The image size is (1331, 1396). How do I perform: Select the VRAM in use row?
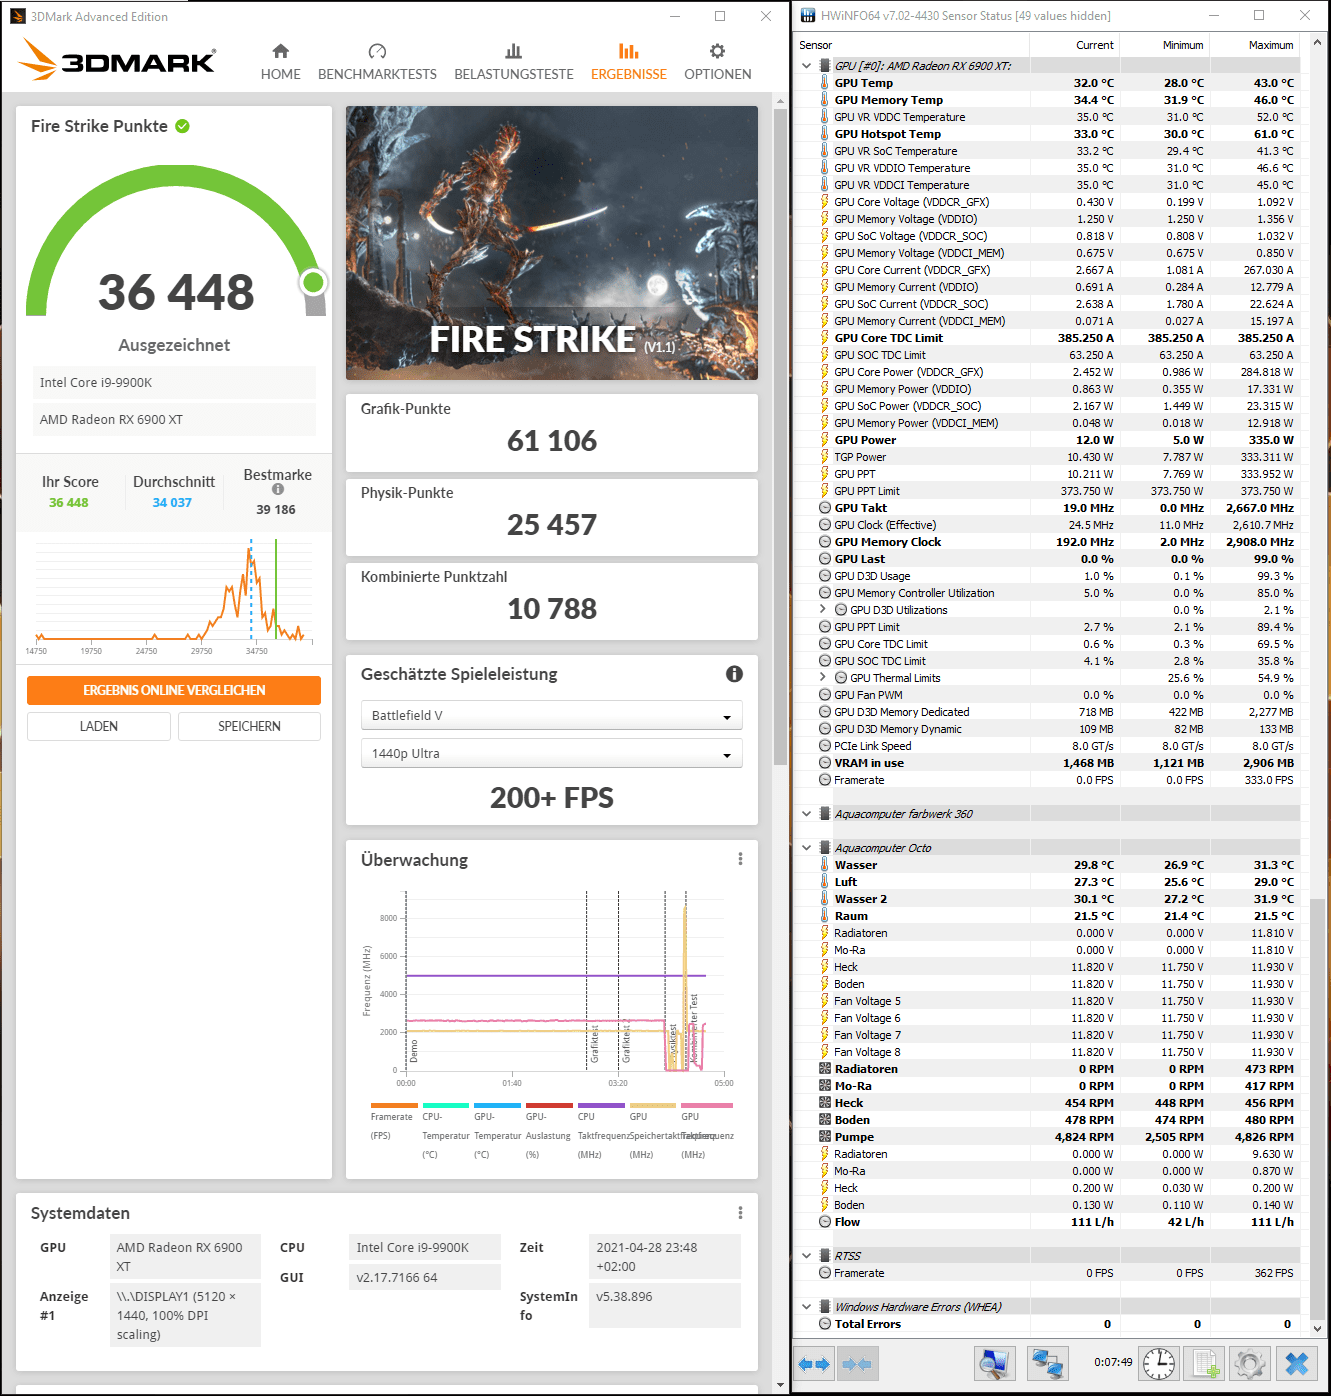(1050, 763)
